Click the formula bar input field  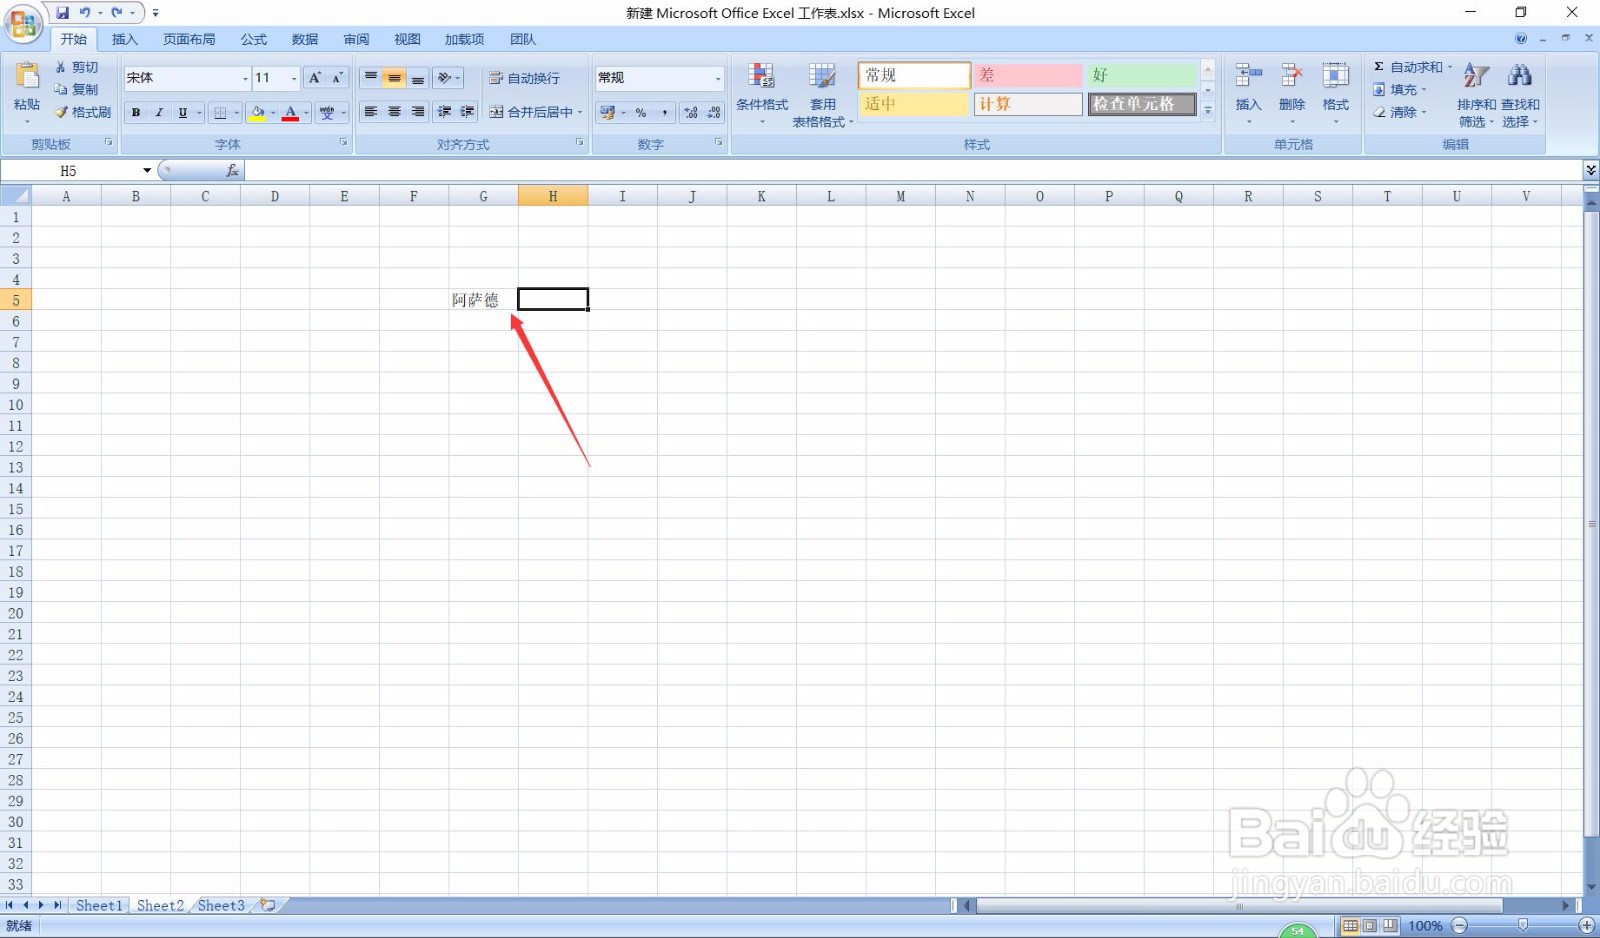912,171
